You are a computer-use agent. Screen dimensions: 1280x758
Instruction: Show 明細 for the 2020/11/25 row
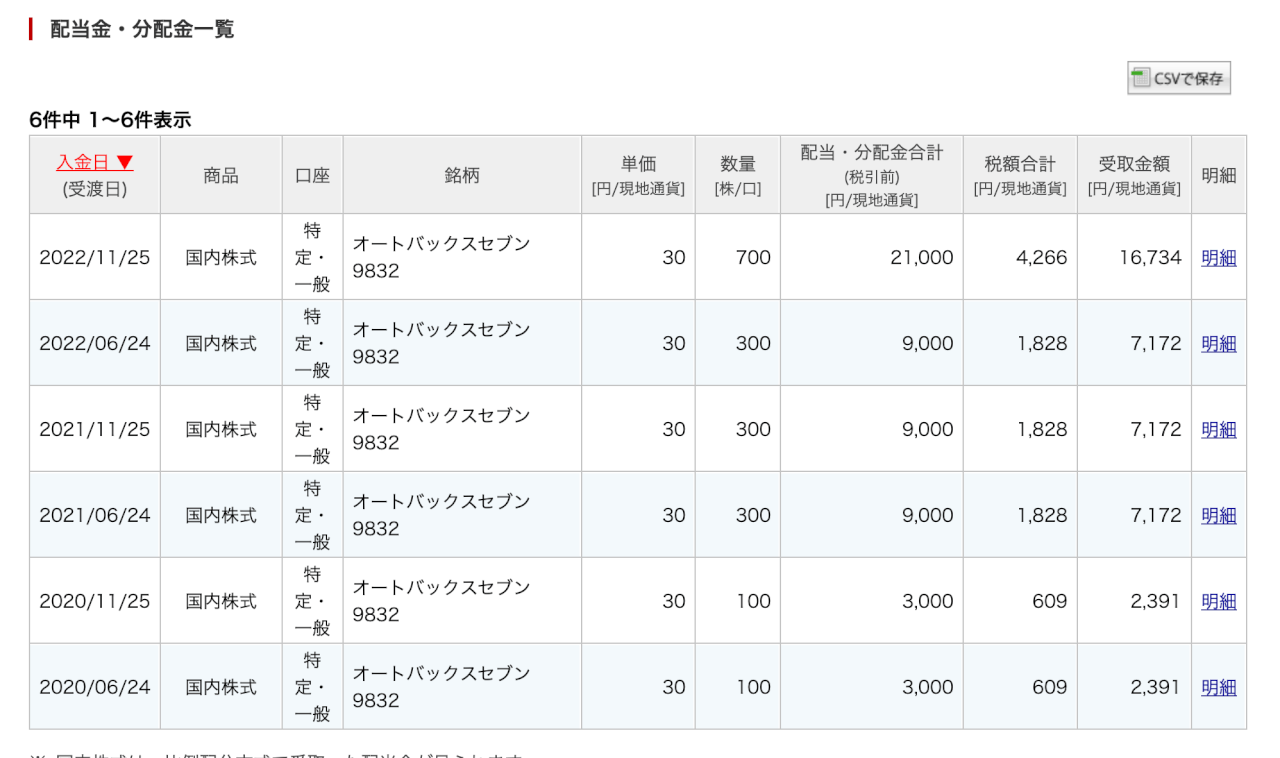(1218, 602)
